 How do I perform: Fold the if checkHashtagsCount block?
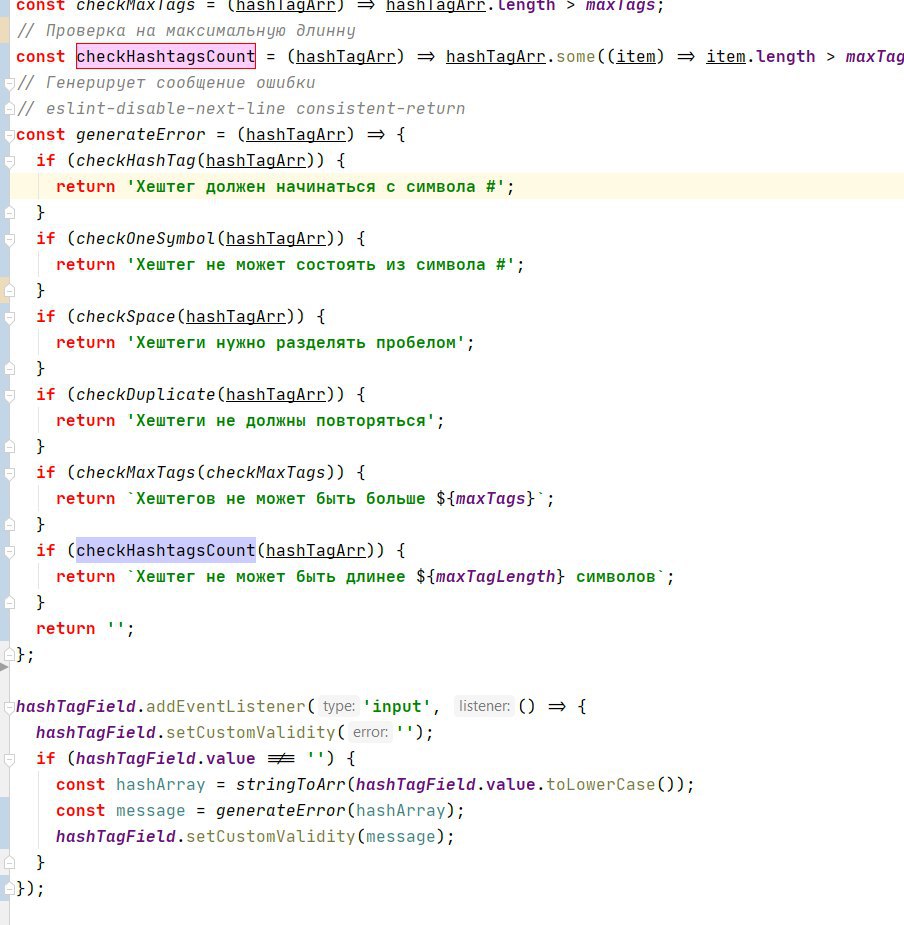[9, 551]
